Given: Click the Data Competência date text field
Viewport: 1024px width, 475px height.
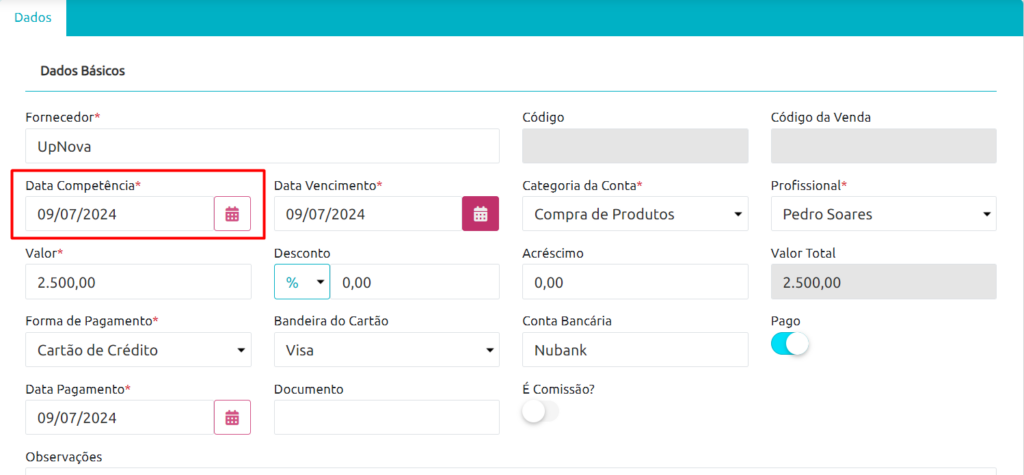Looking at the screenshot, I should click(120, 214).
